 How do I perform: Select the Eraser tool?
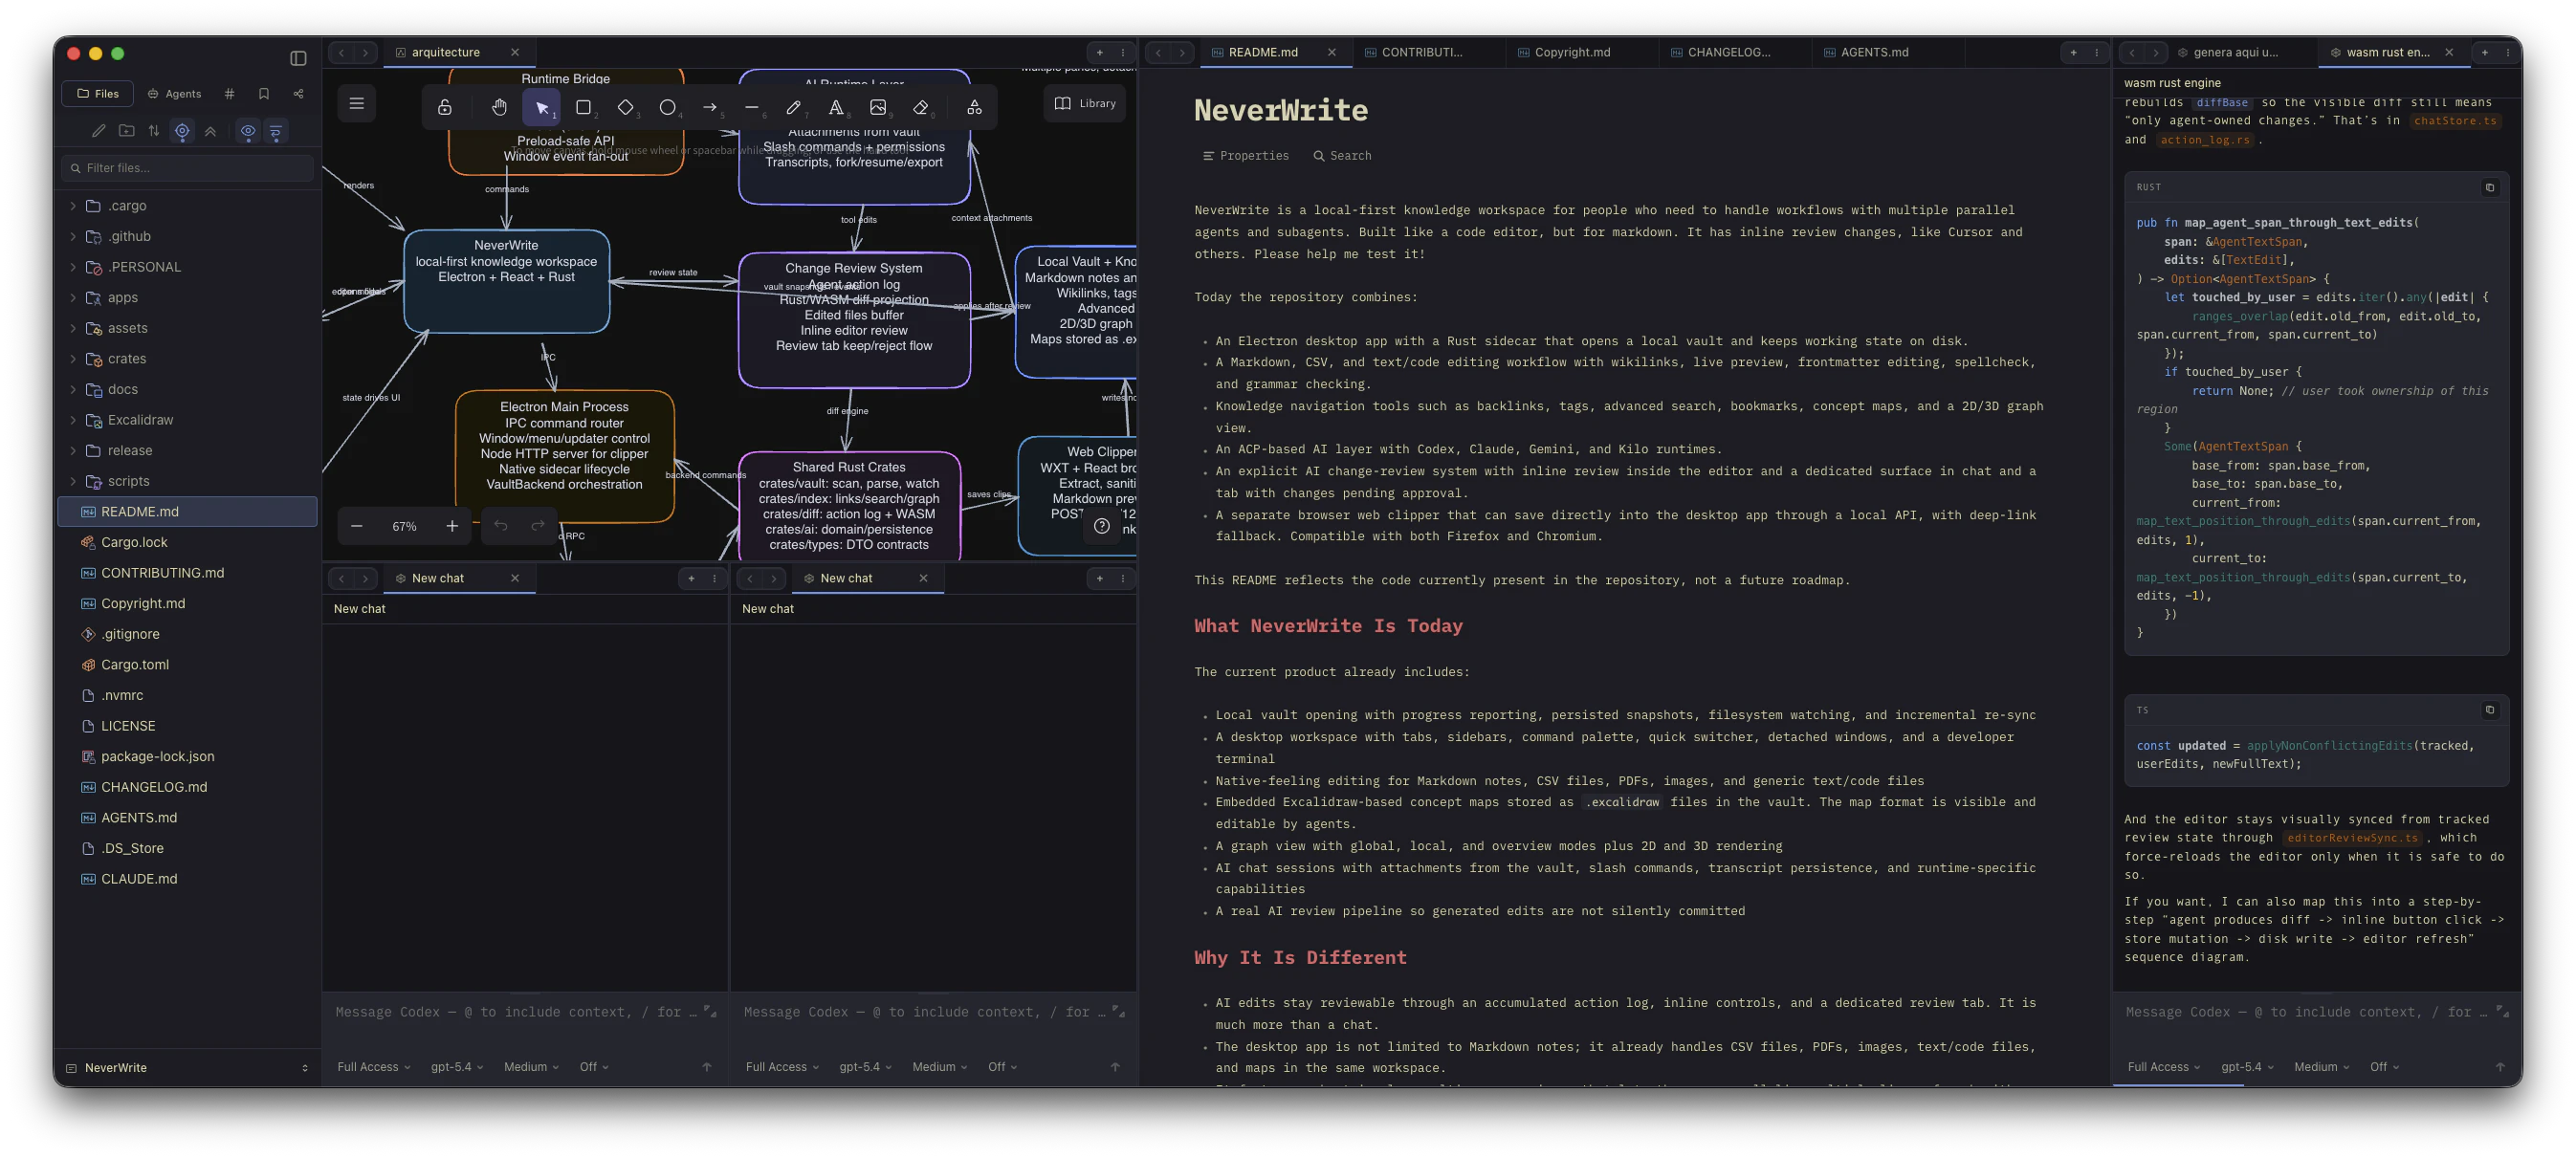[x=921, y=107]
